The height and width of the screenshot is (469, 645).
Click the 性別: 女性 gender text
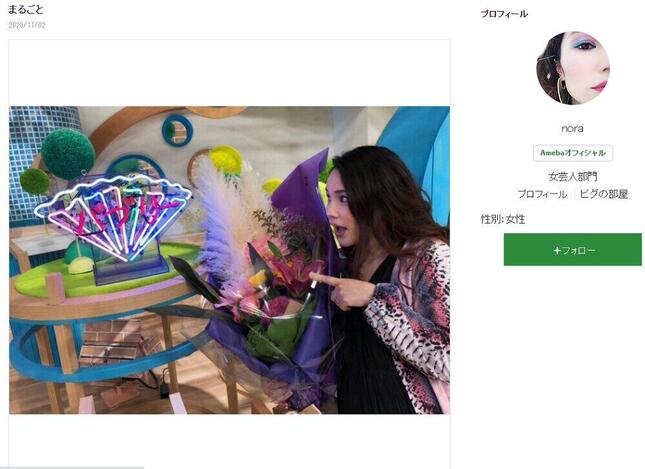(503, 219)
